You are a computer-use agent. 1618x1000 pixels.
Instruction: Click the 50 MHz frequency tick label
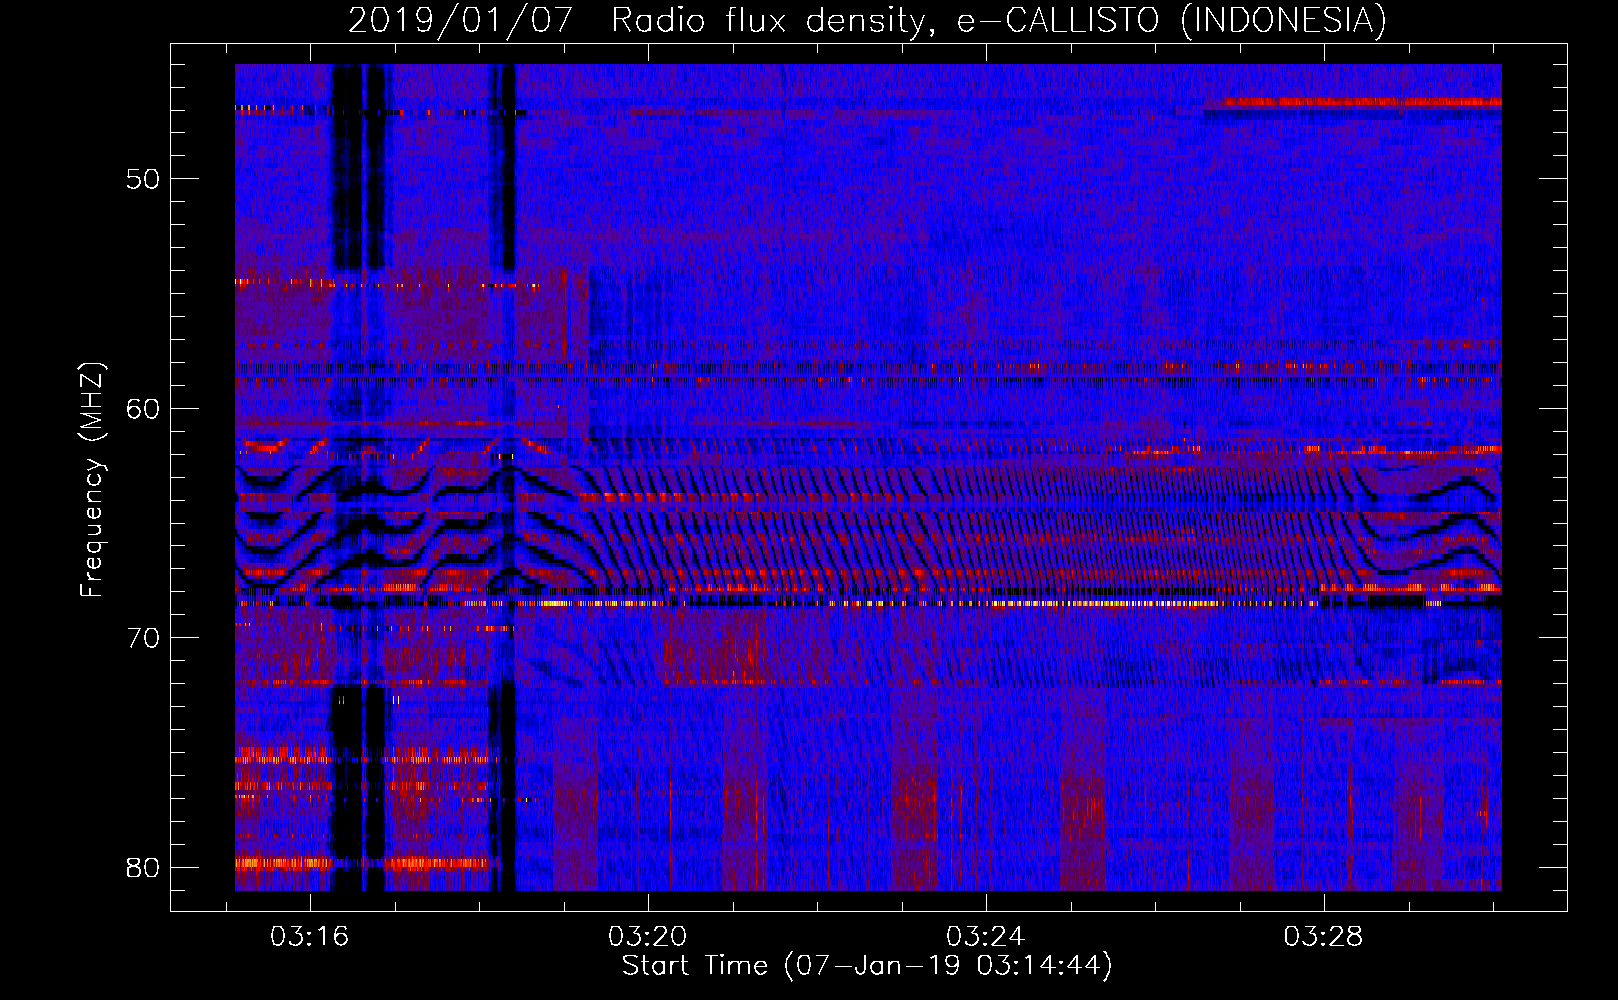[x=143, y=179]
